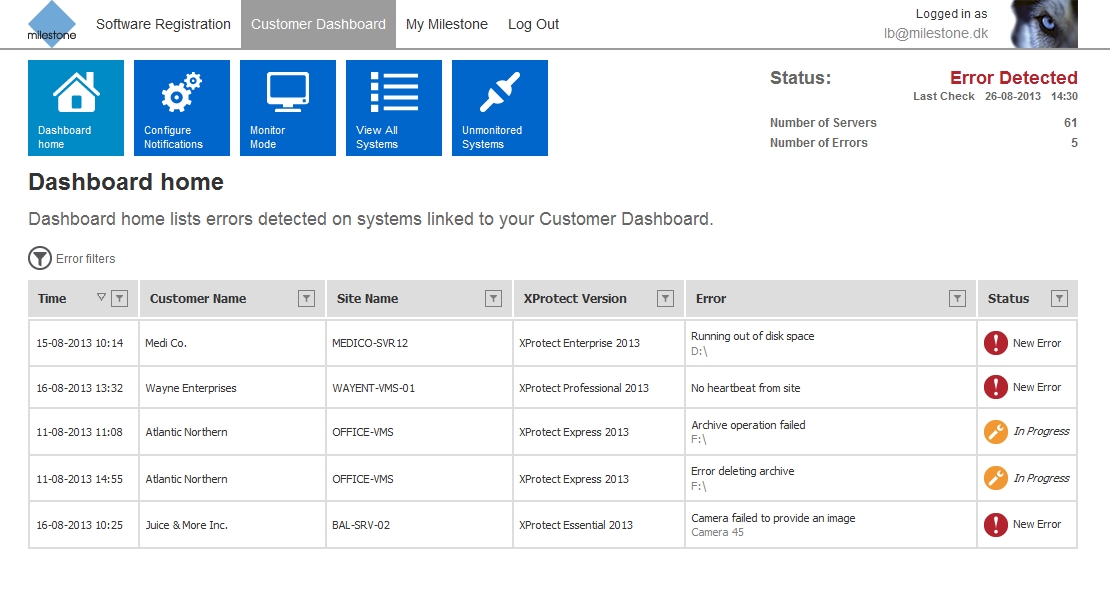The image size is (1110, 589).
Task: Click In Progress wrench icon for Error deleting archive
Action: click(995, 478)
